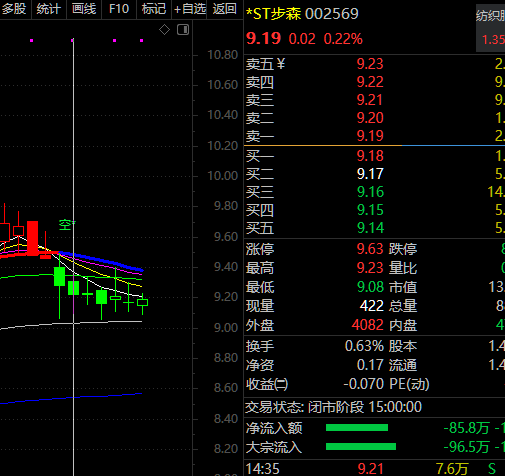Viewport: 505px width, 476px height.
Task: Toggle the side panel layout icon
Action: click(183, 30)
